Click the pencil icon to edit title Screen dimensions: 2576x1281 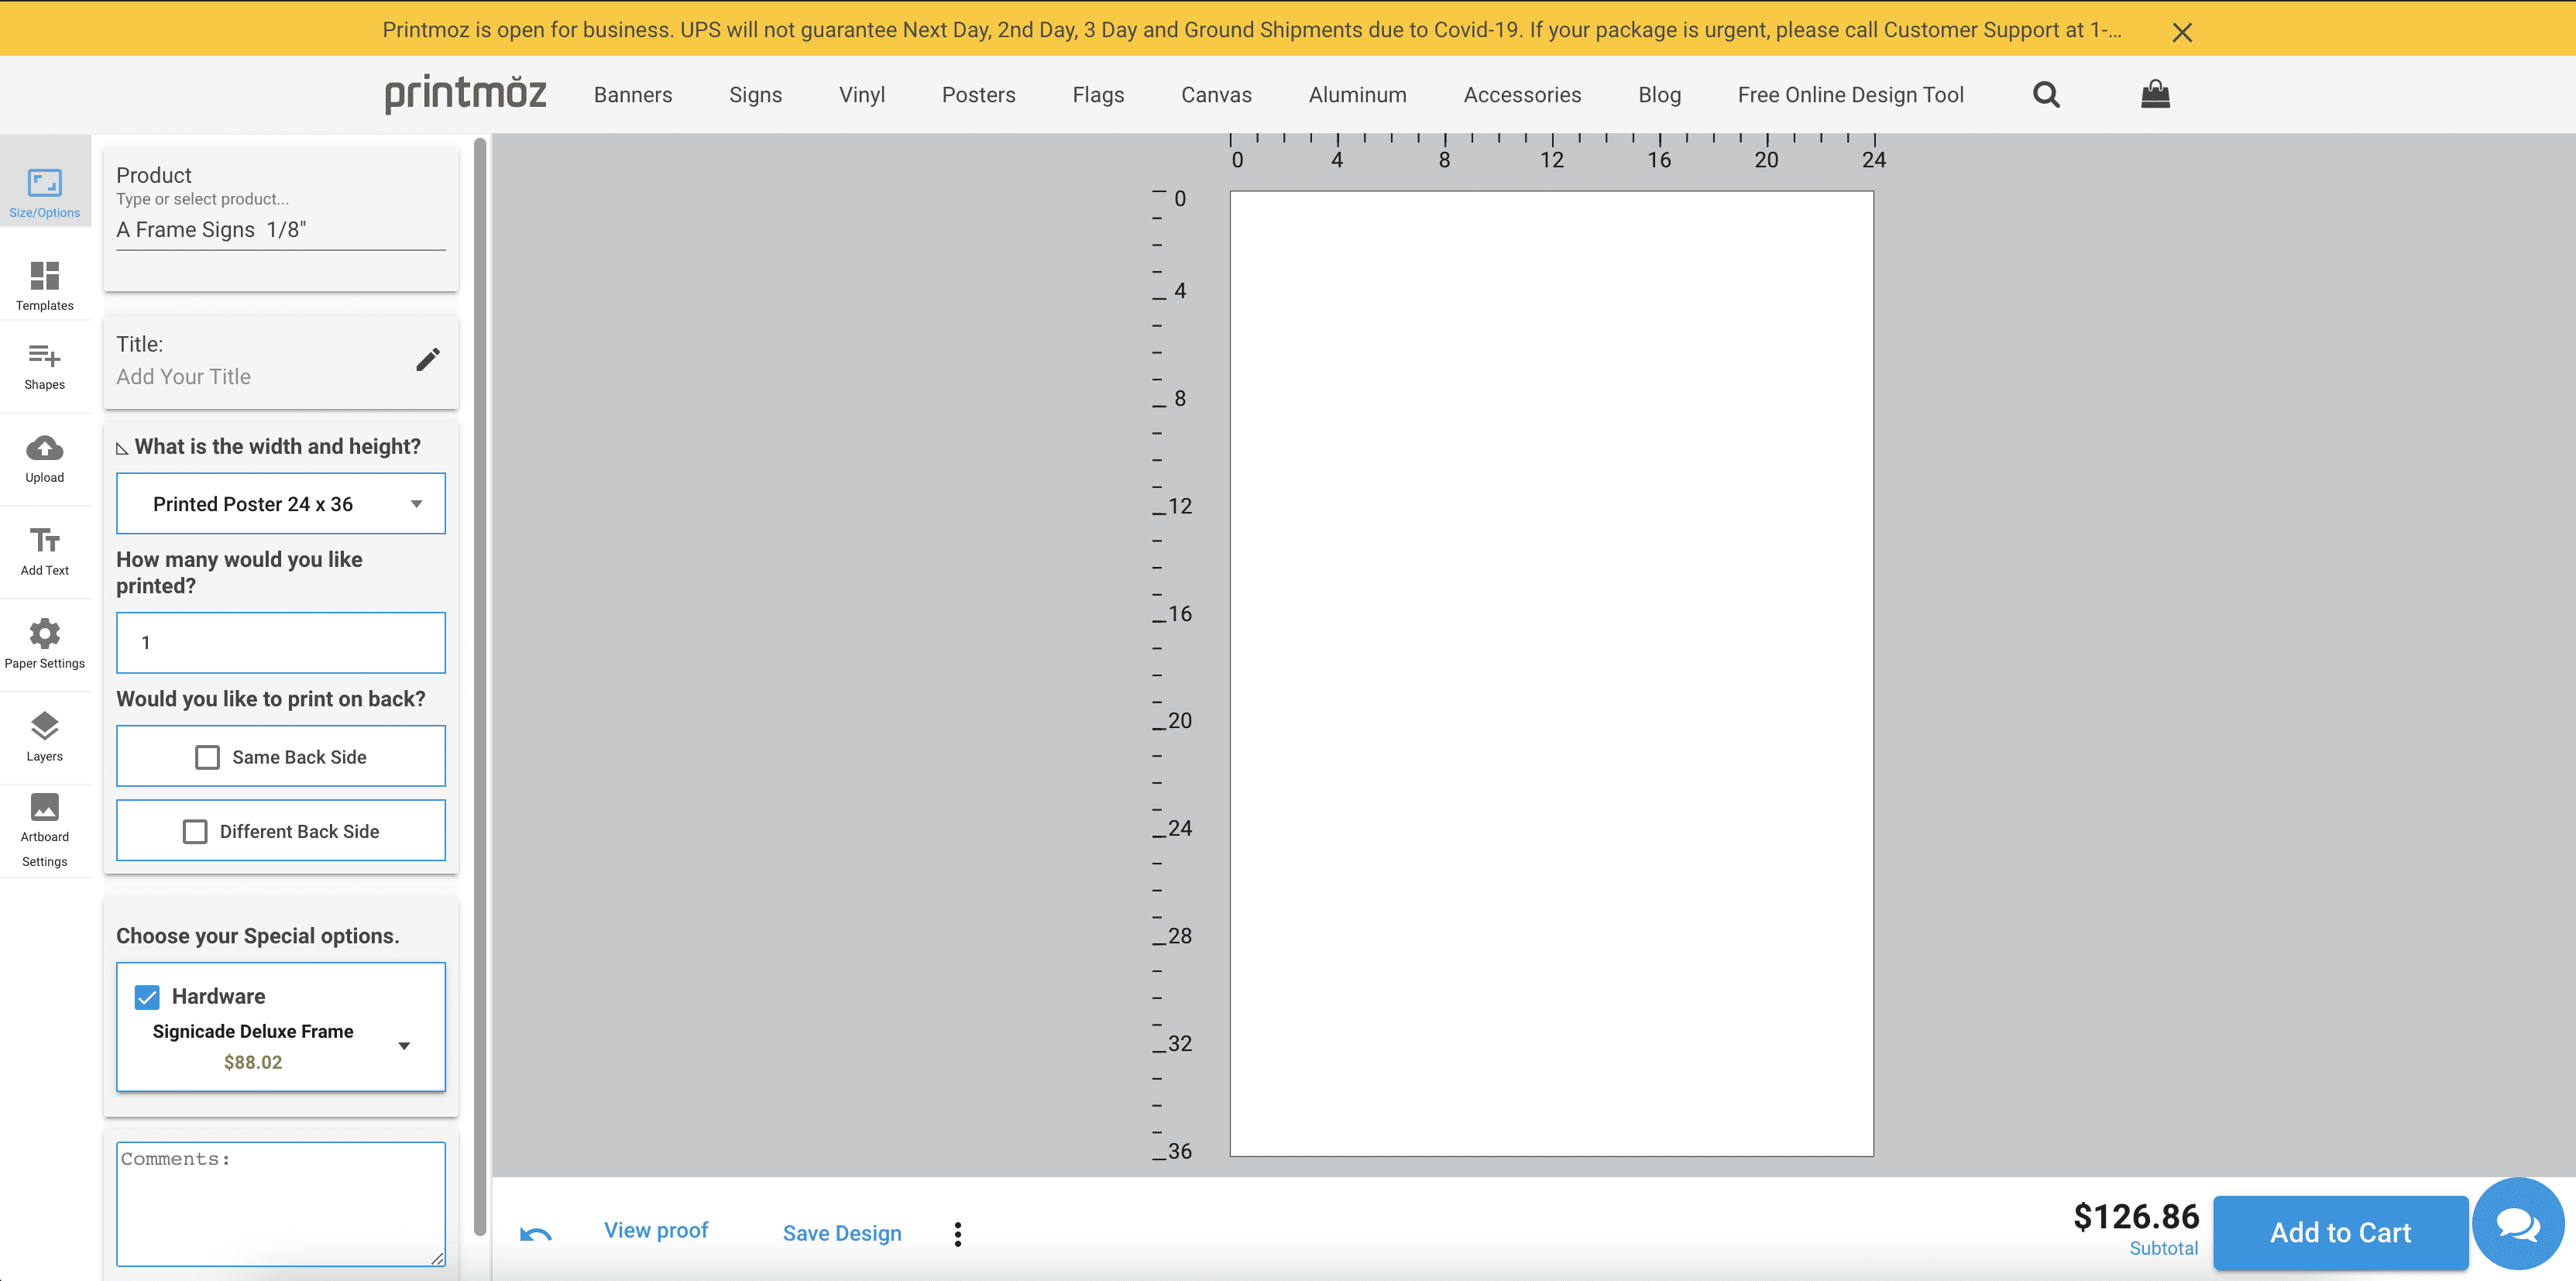tap(428, 360)
